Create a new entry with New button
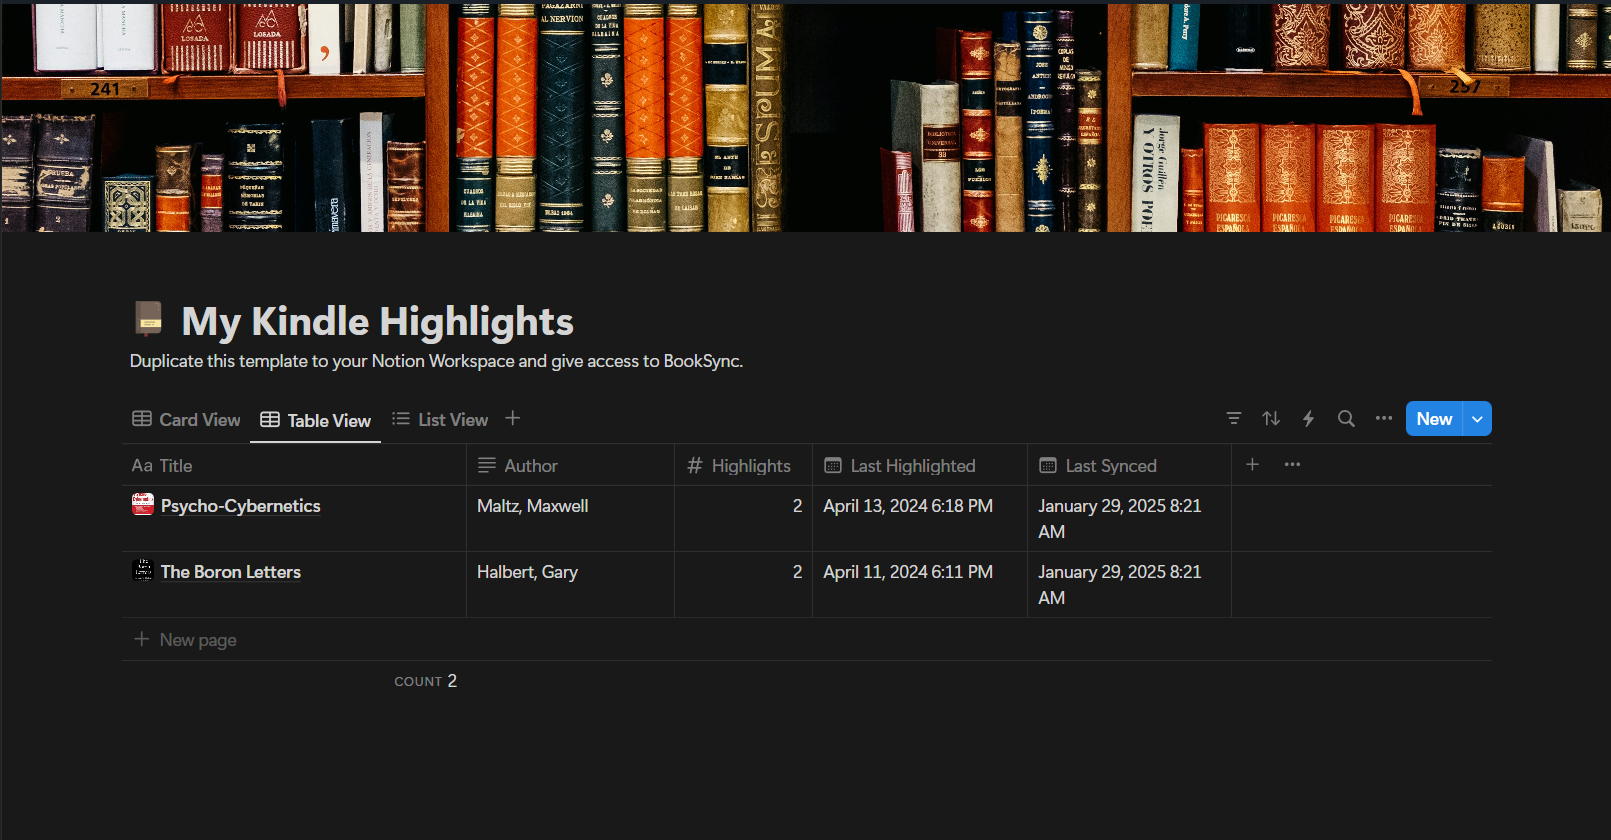The height and width of the screenshot is (840, 1611). (1434, 419)
